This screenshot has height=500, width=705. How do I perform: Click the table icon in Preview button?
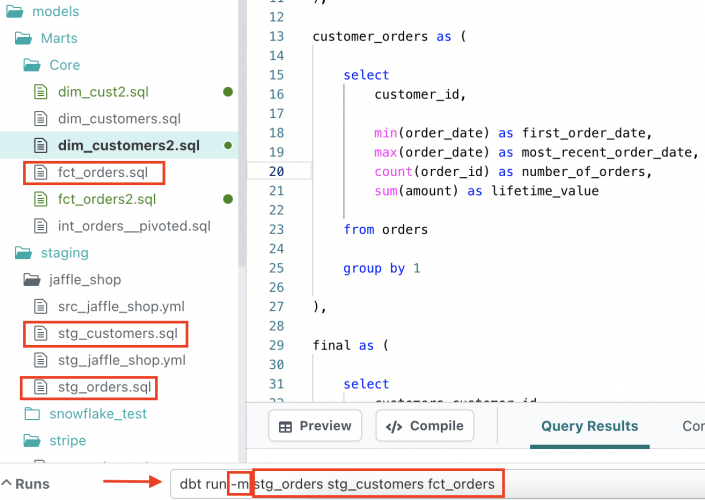tap(286, 426)
